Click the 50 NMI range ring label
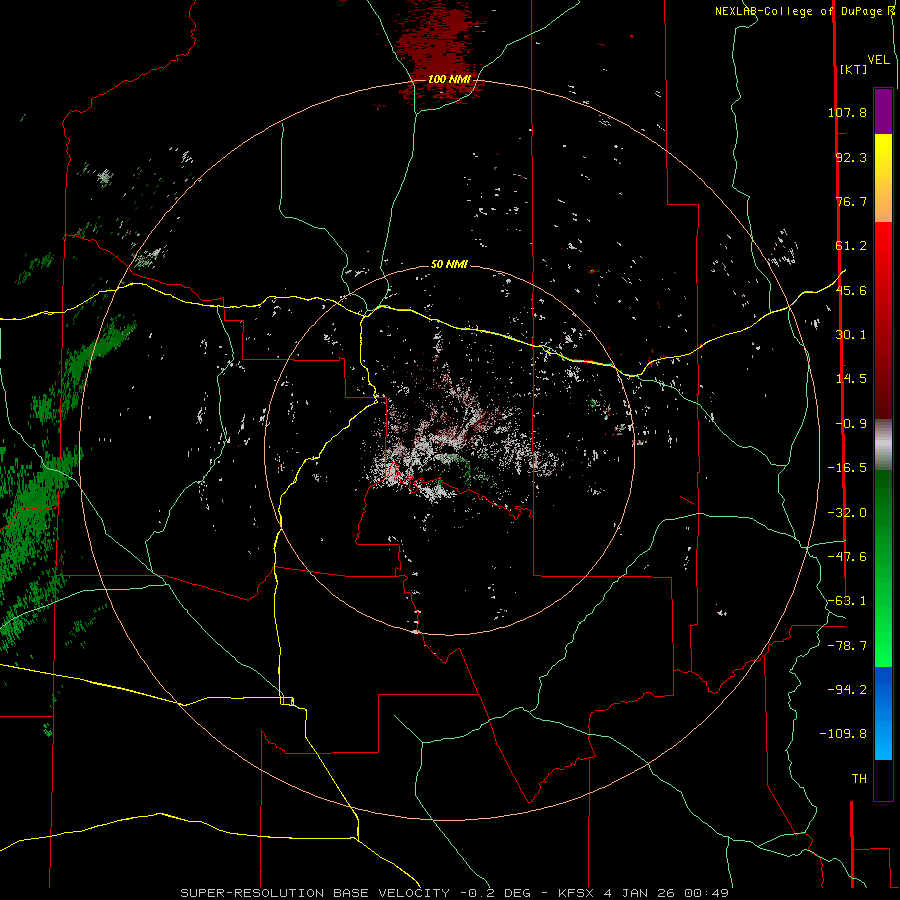 coord(449,264)
